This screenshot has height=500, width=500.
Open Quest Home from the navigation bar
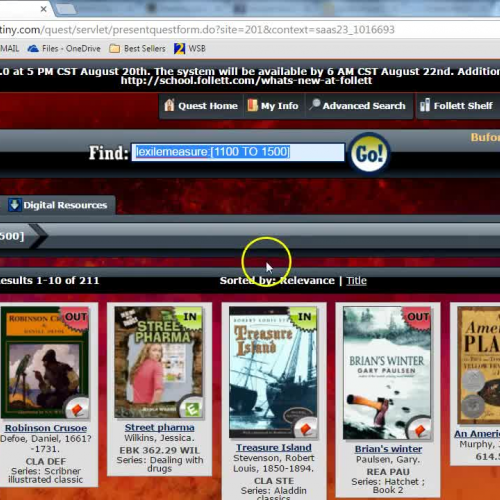201,106
